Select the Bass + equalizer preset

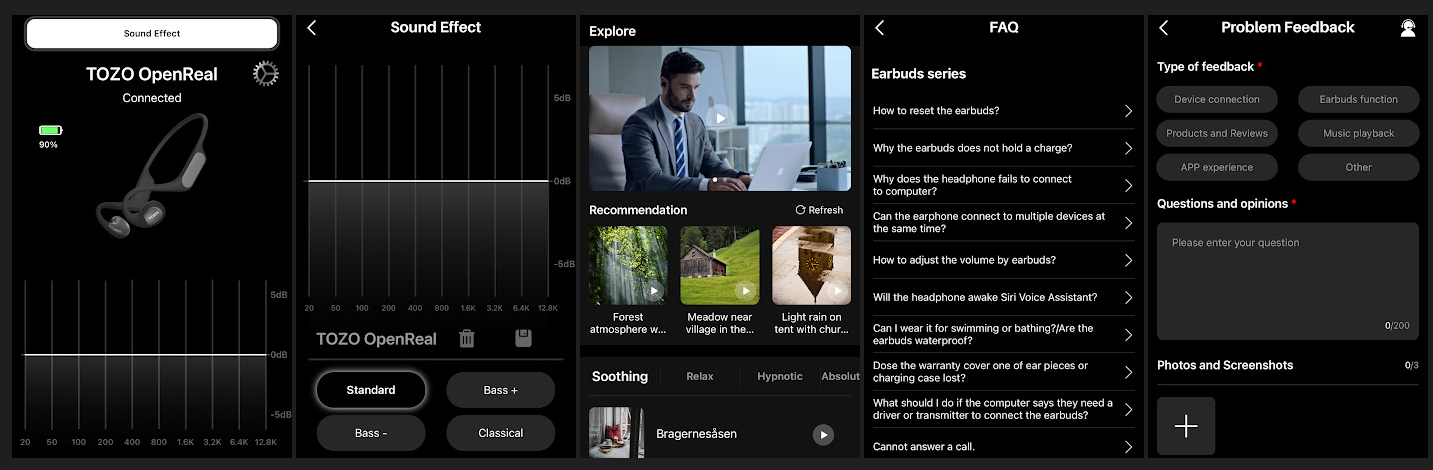500,390
